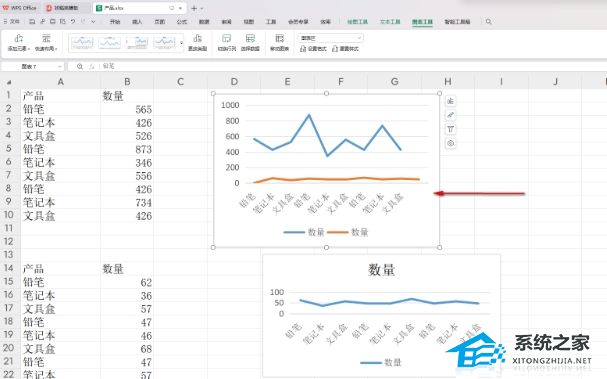The image size is (607, 379).
Task: Expand the quick access toolbar customize arrow
Action: point(93,22)
